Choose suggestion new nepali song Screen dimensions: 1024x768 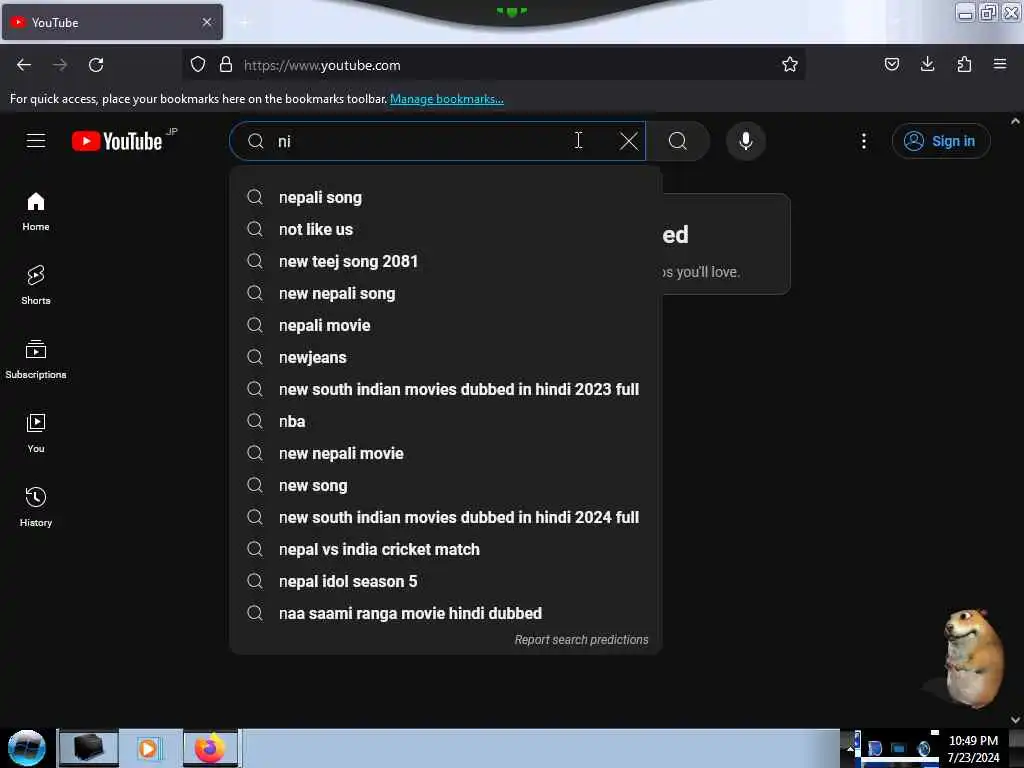pos(445,293)
